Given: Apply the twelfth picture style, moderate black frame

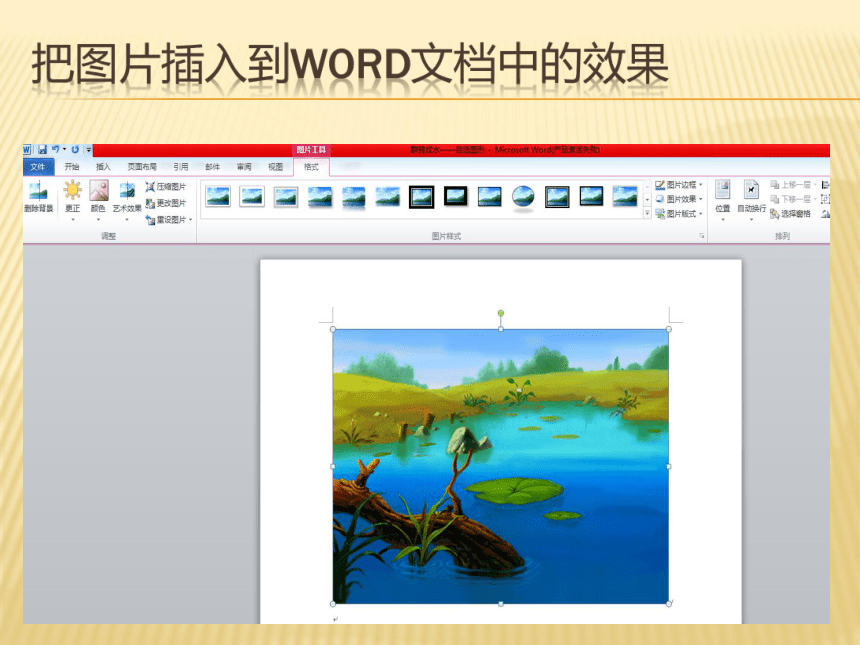Looking at the screenshot, I should (x=591, y=196).
